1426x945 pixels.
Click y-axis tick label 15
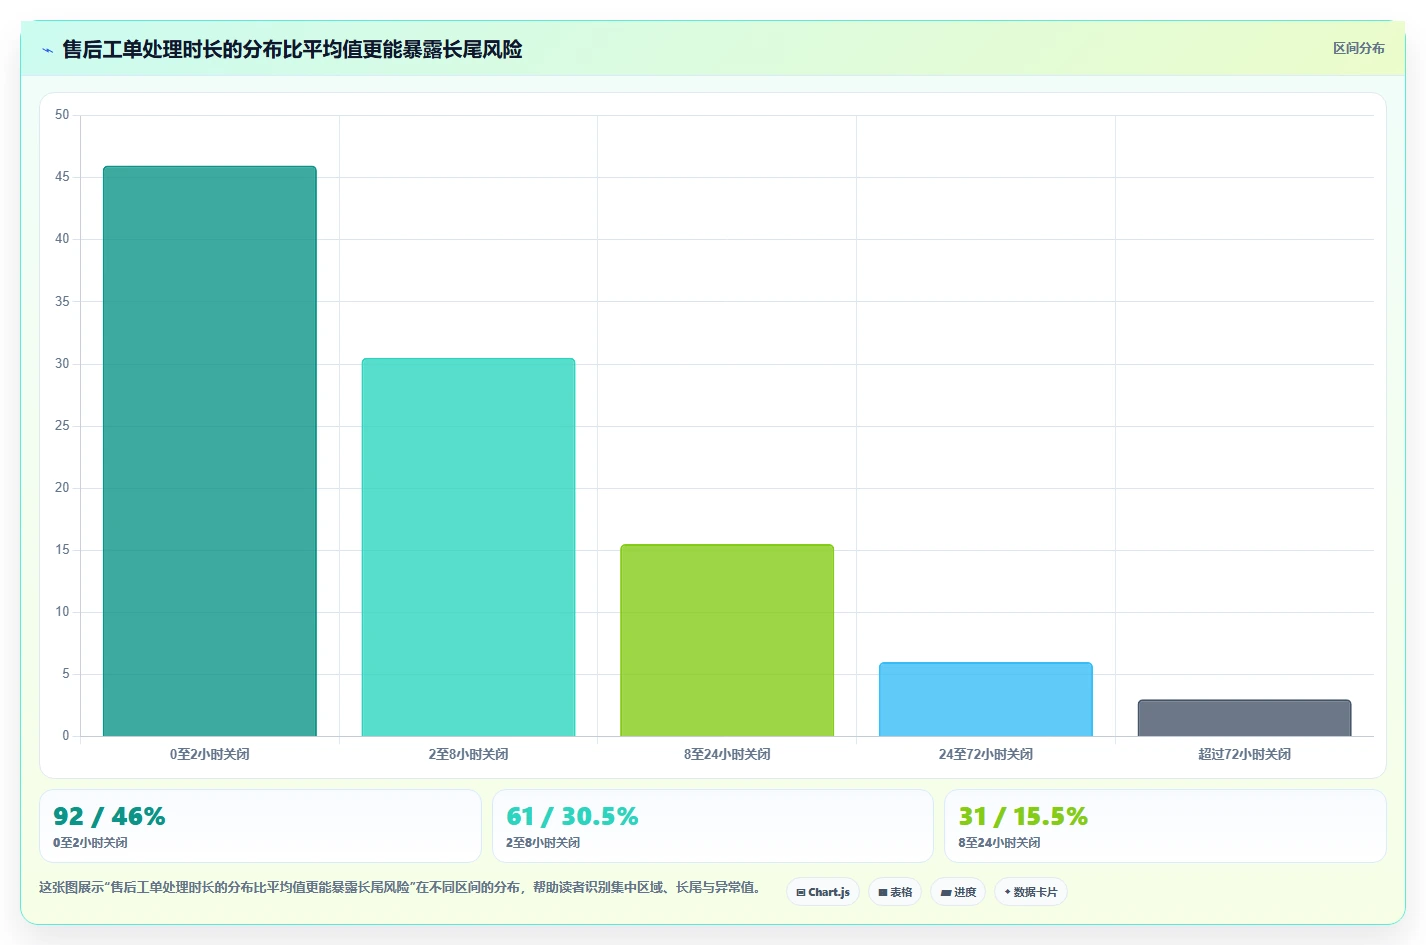click(x=62, y=550)
